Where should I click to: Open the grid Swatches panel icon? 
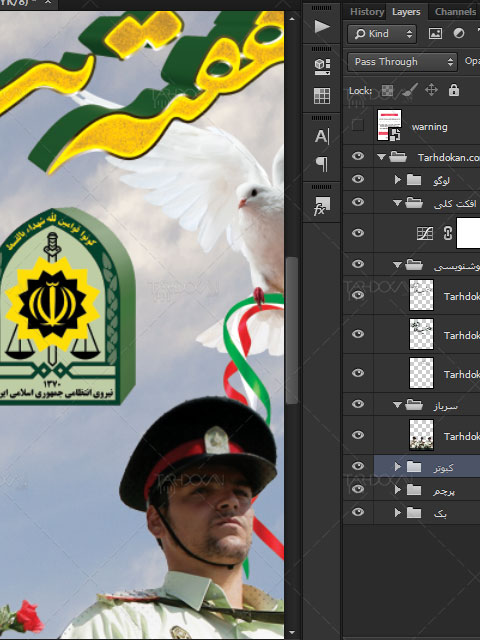pos(322,96)
